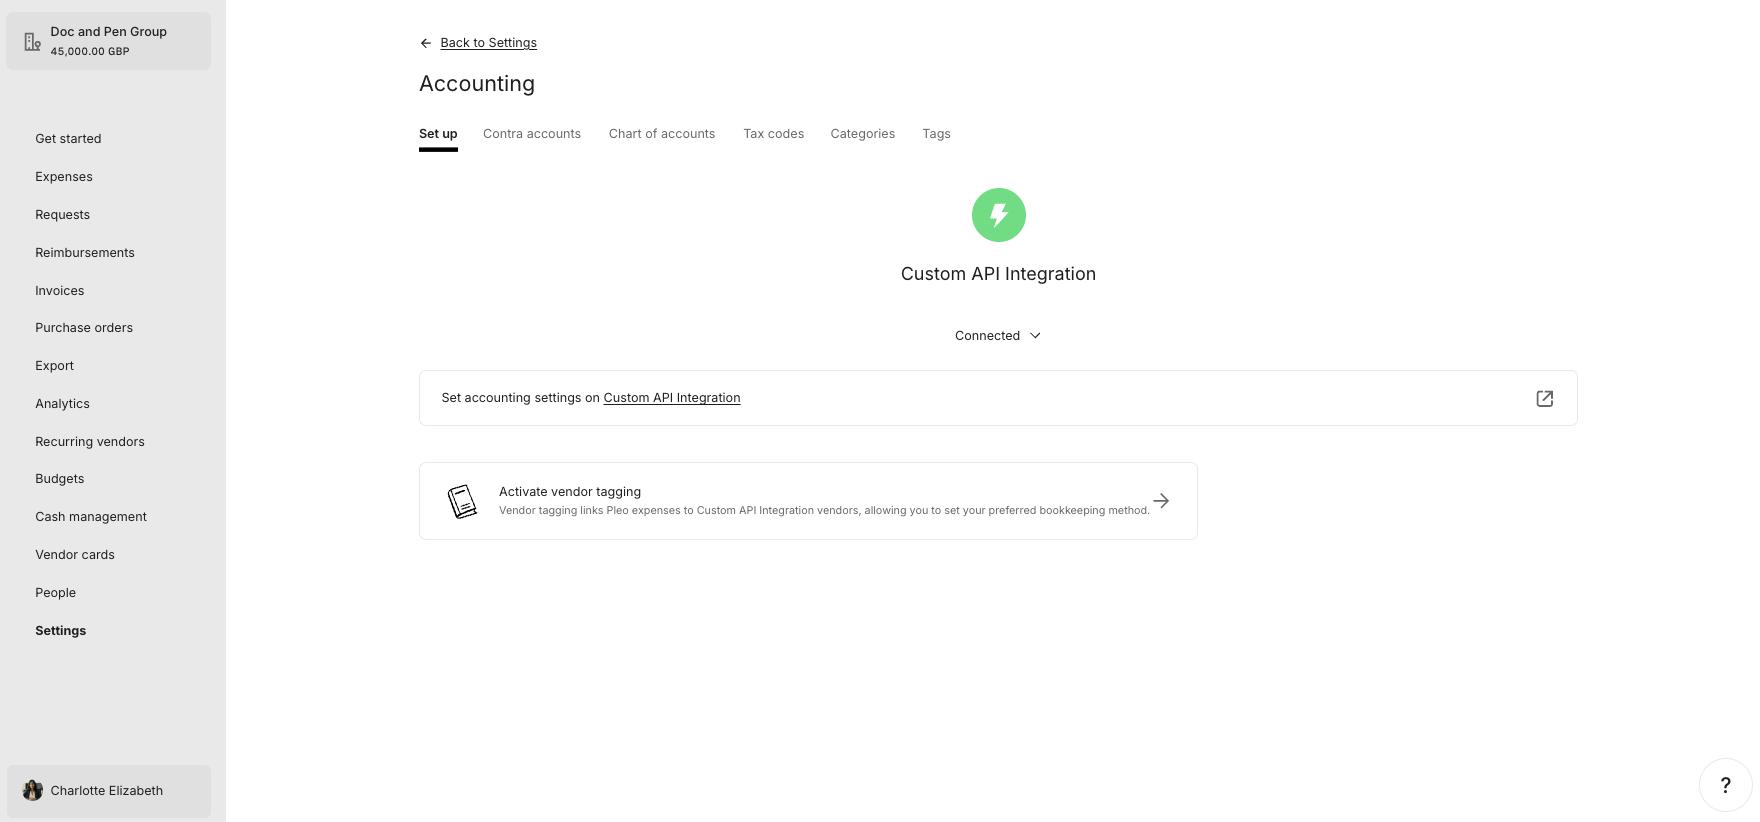Open Requests page
This screenshot has height=822, width=1760.
(x=62, y=215)
